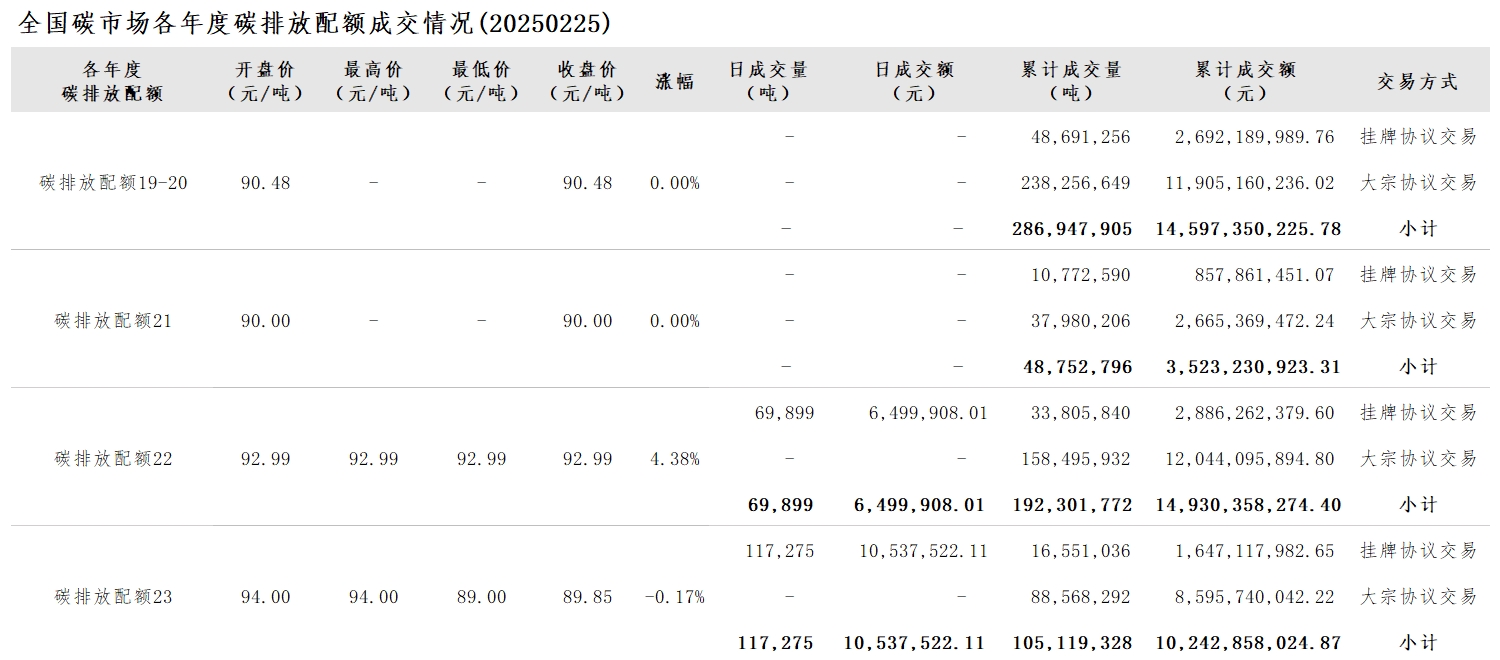Click lowest price 92.99 of 碳排放配额22

coord(482,459)
